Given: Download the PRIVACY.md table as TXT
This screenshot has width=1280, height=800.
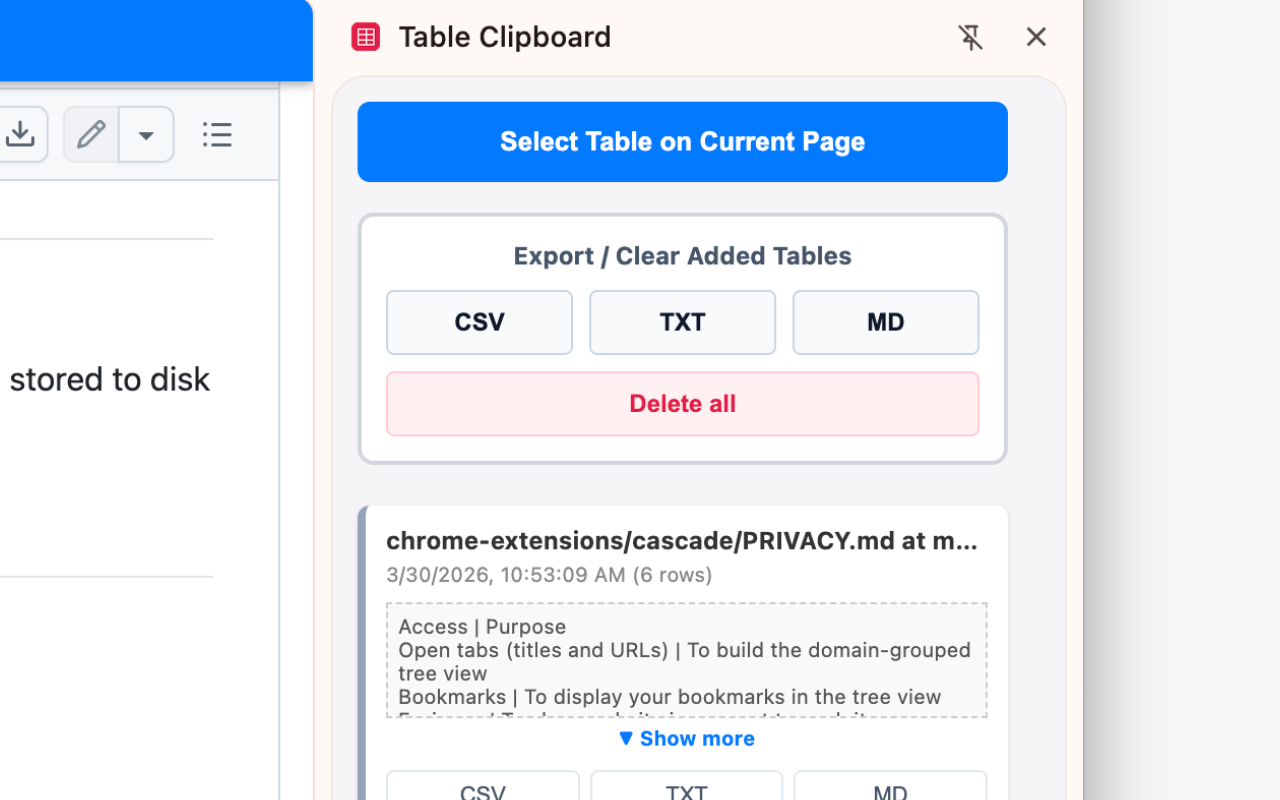Looking at the screenshot, I should (x=686, y=788).
